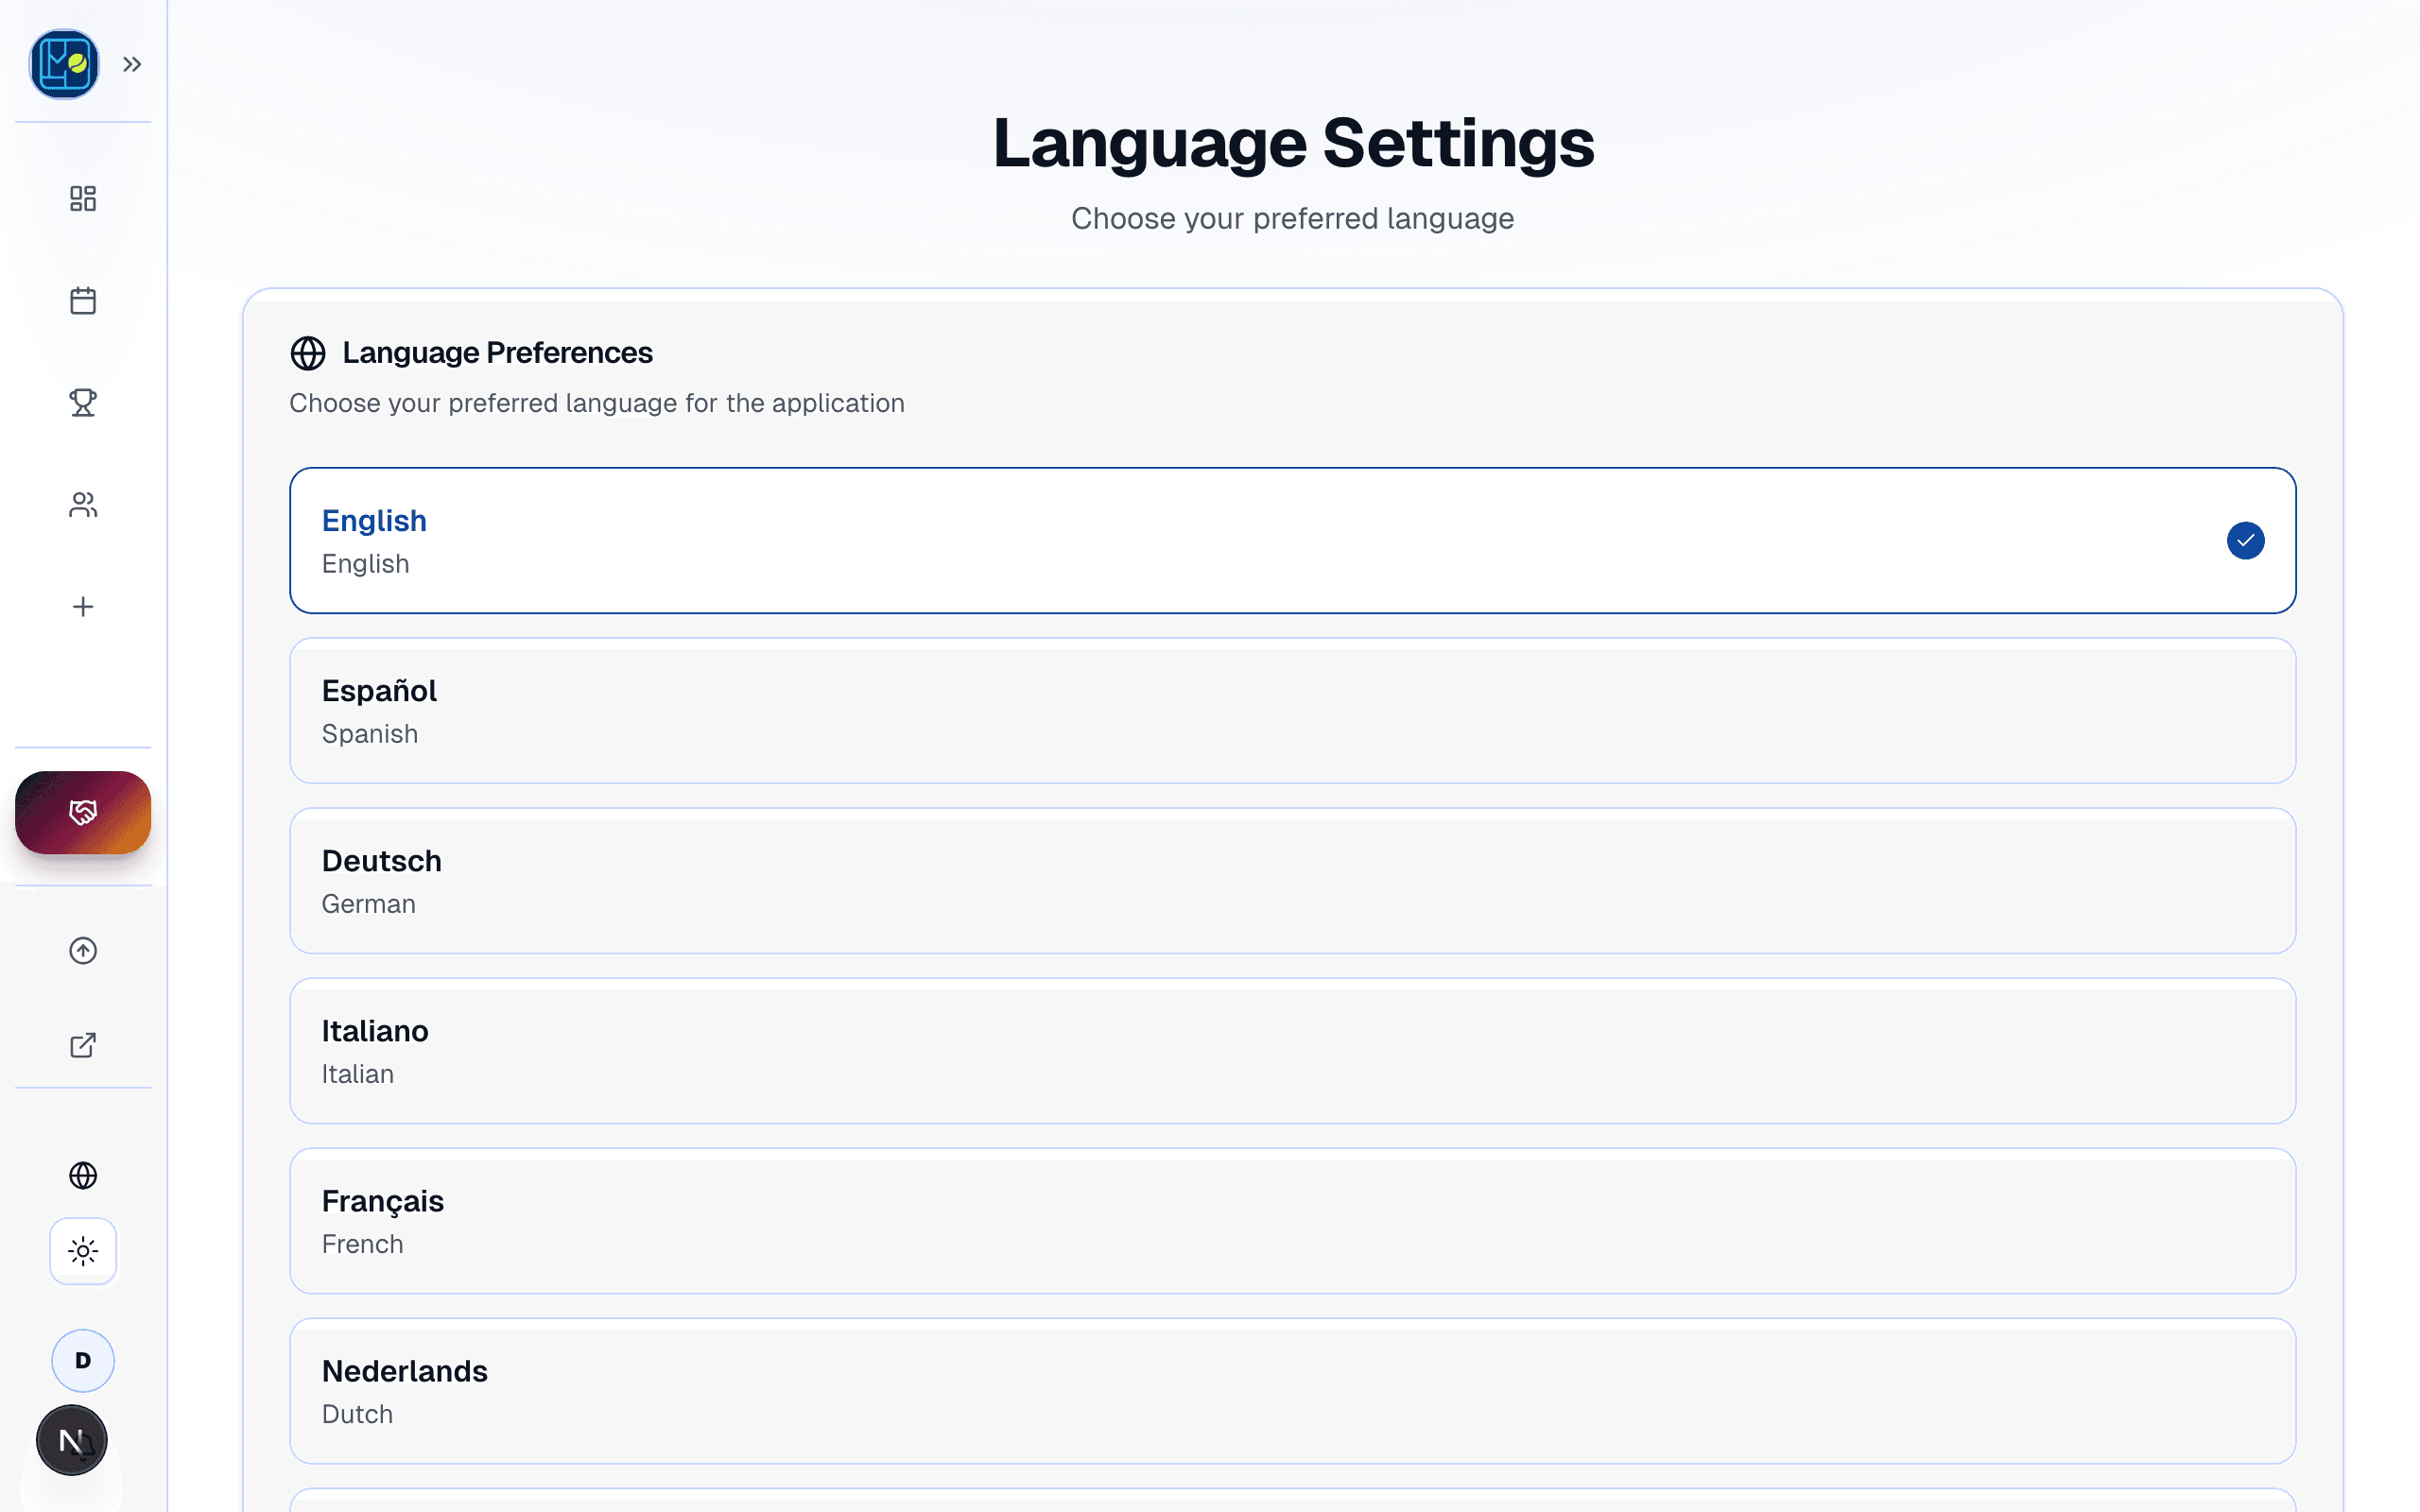Click the Language Preferences title text
This screenshot has width=2420, height=1512.
497,353
